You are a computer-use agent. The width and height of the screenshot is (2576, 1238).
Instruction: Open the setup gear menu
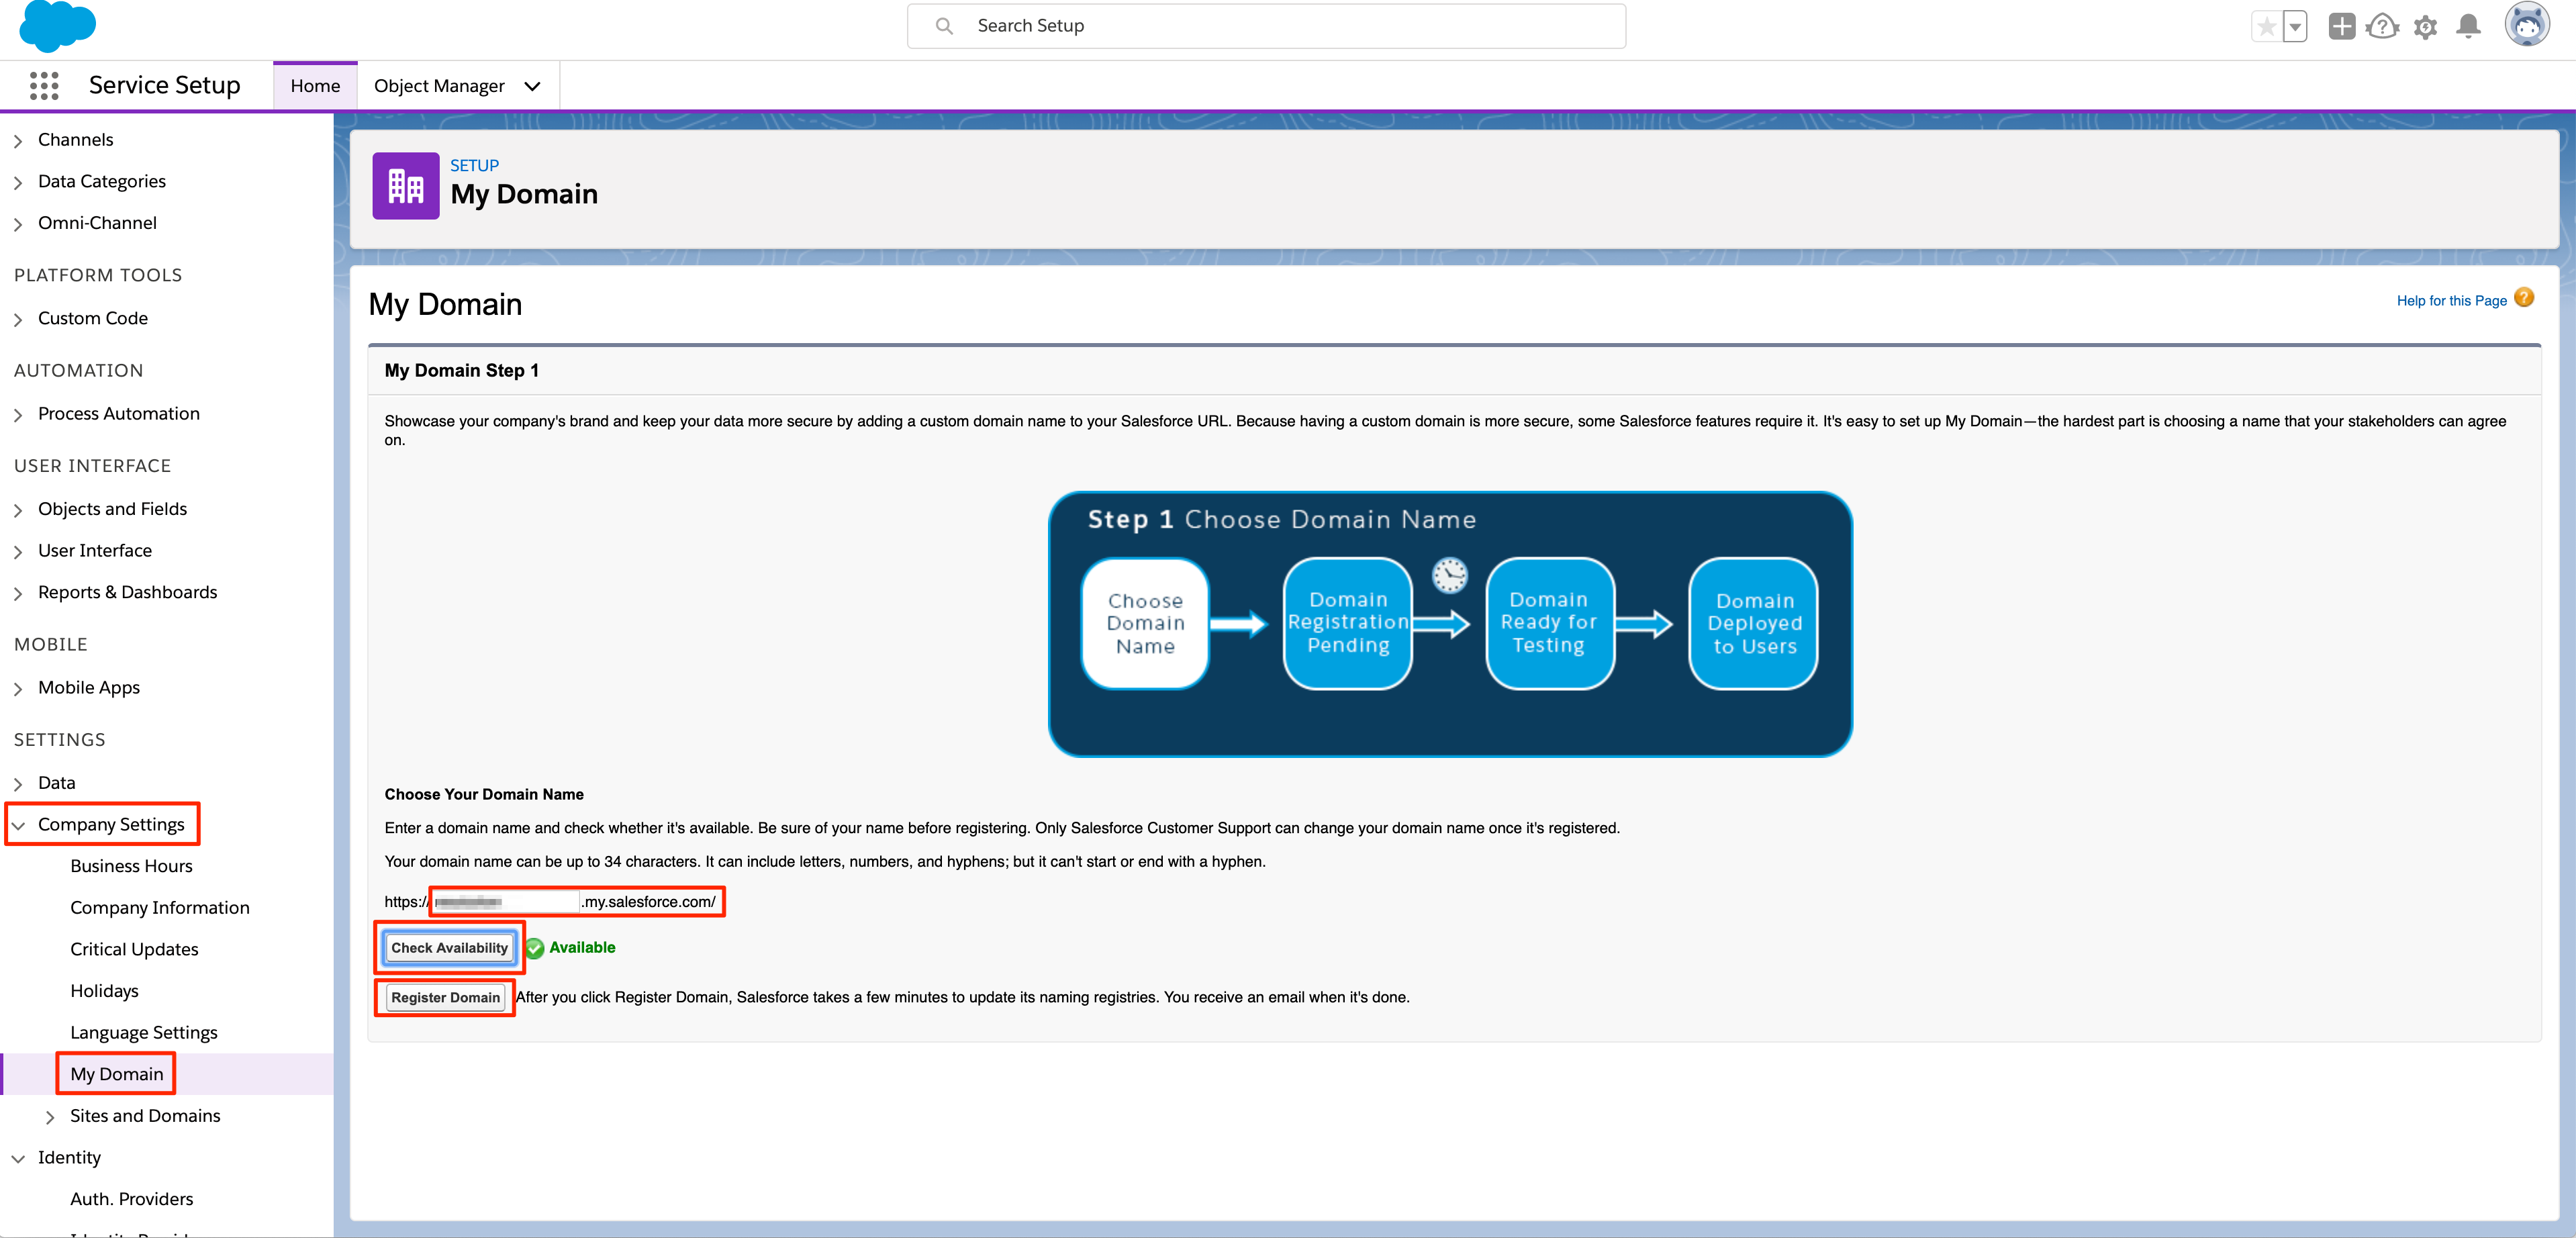point(2425,27)
